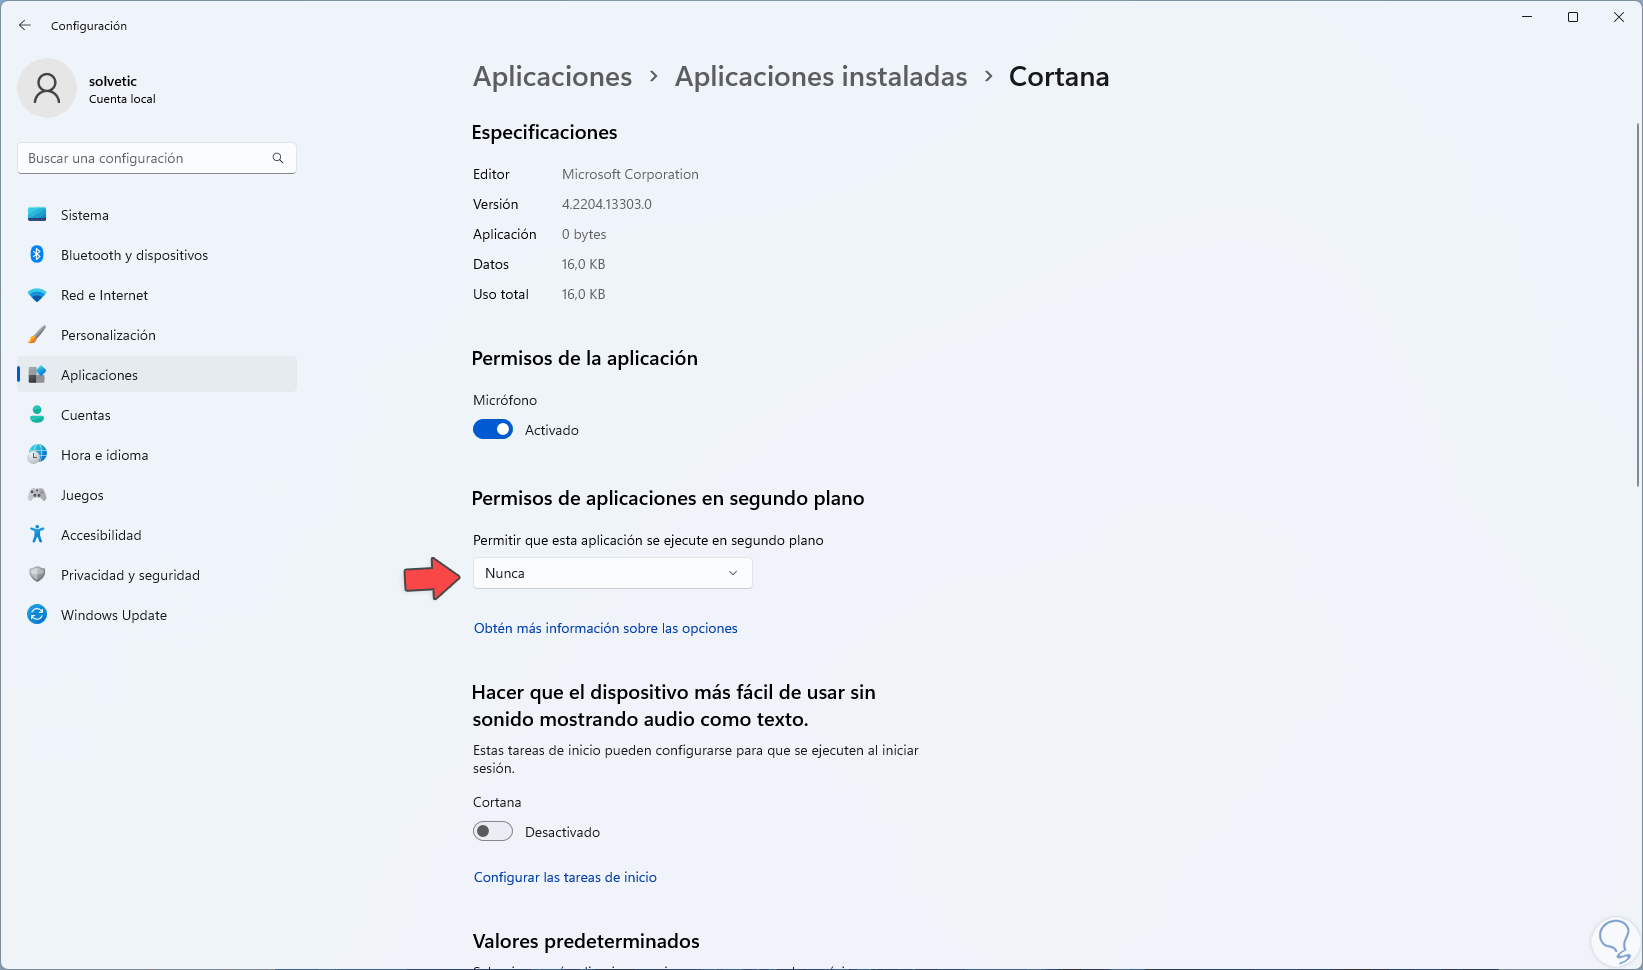This screenshot has height=970, width=1643.
Task: Click the search magnifier icon
Action: [278, 158]
